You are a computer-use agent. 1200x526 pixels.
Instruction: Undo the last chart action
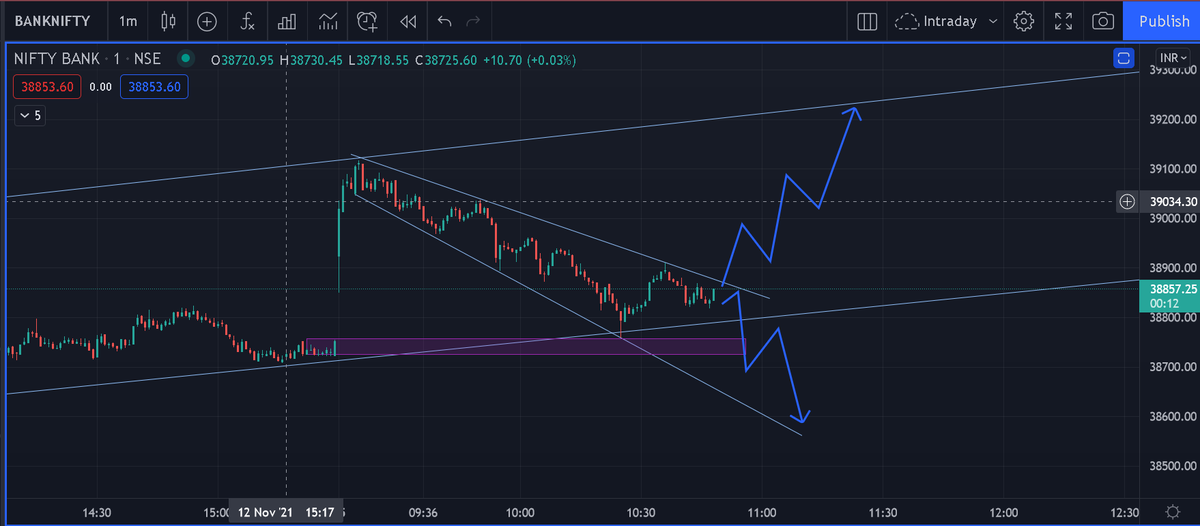[x=445, y=20]
